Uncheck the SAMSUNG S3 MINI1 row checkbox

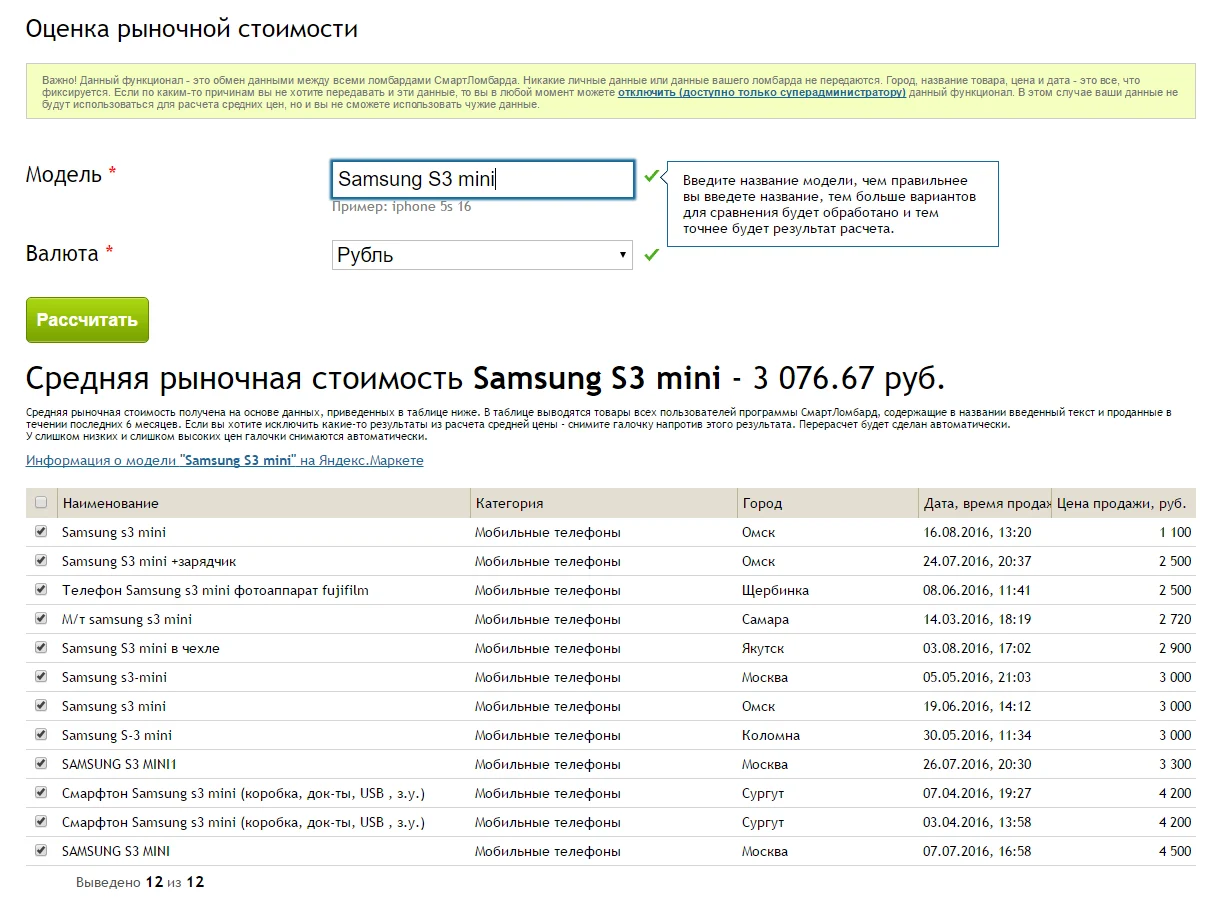pyautogui.click(x=41, y=764)
